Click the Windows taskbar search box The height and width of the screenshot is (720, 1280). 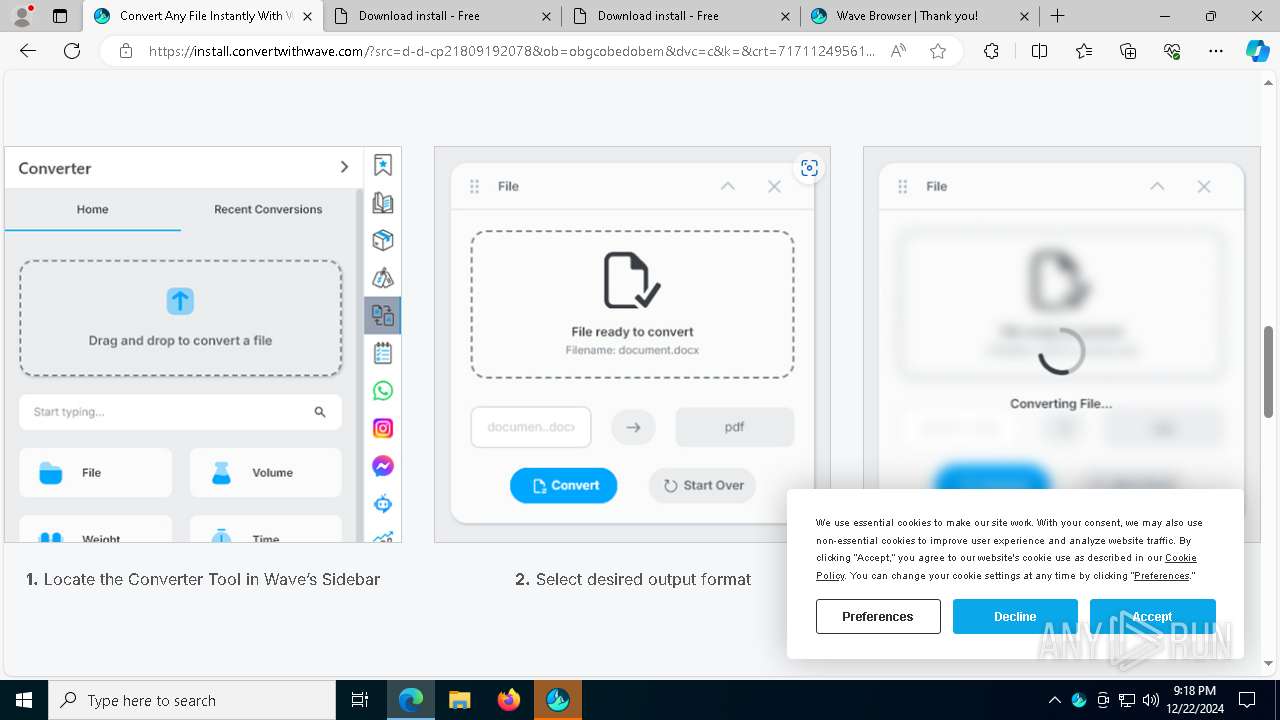point(192,700)
